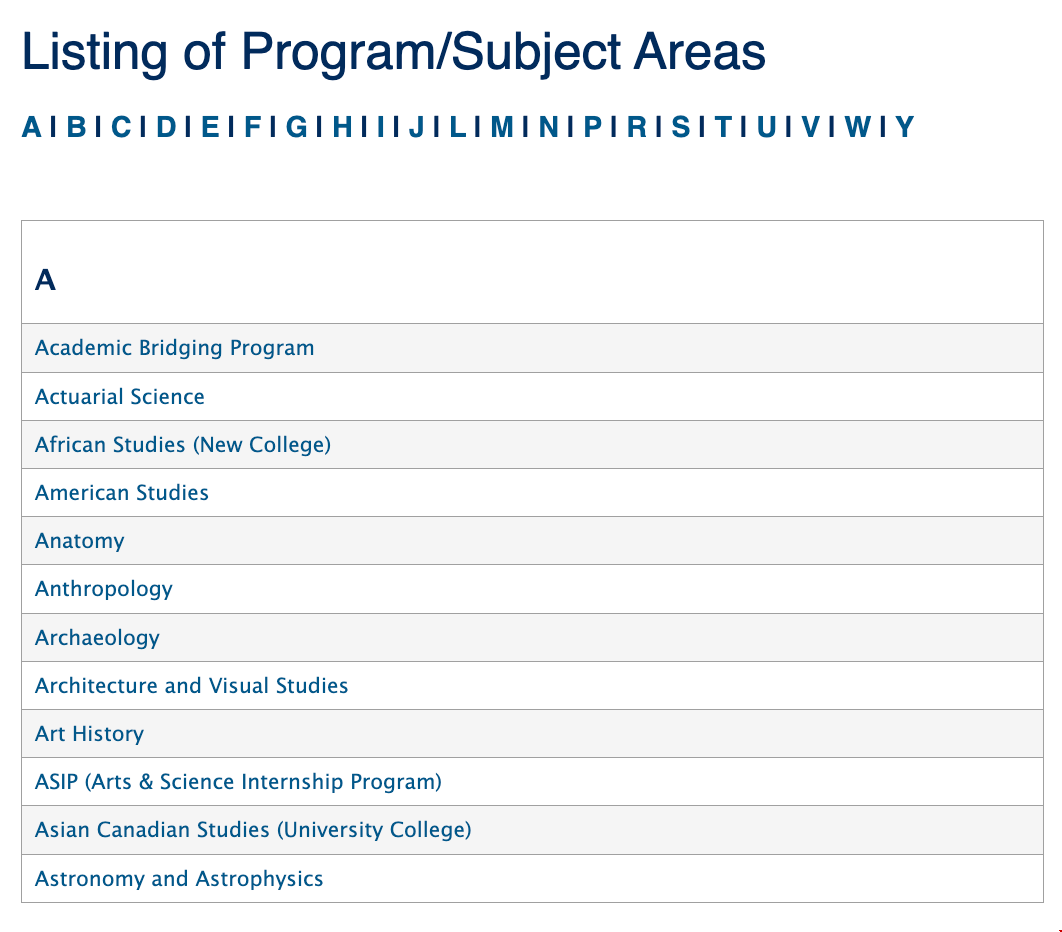The height and width of the screenshot is (932, 1062).
Task: View the Art History program
Action: pos(89,733)
